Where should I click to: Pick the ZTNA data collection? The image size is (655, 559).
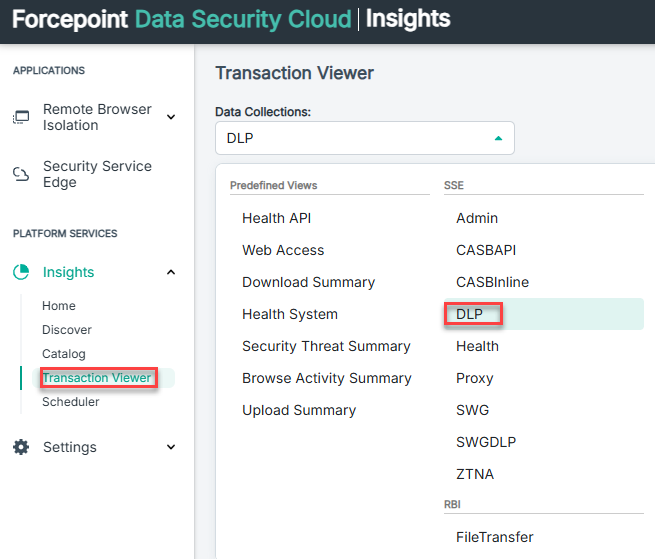(x=475, y=474)
